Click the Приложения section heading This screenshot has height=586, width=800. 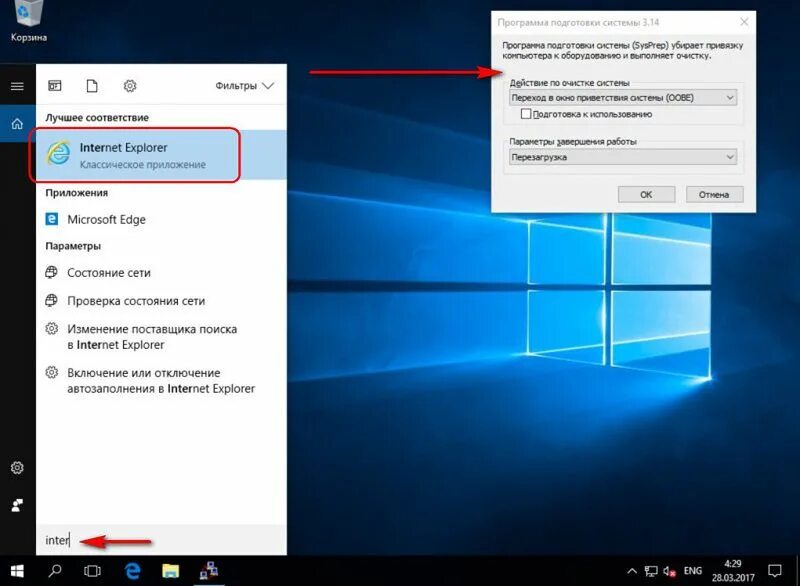click(x=77, y=193)
